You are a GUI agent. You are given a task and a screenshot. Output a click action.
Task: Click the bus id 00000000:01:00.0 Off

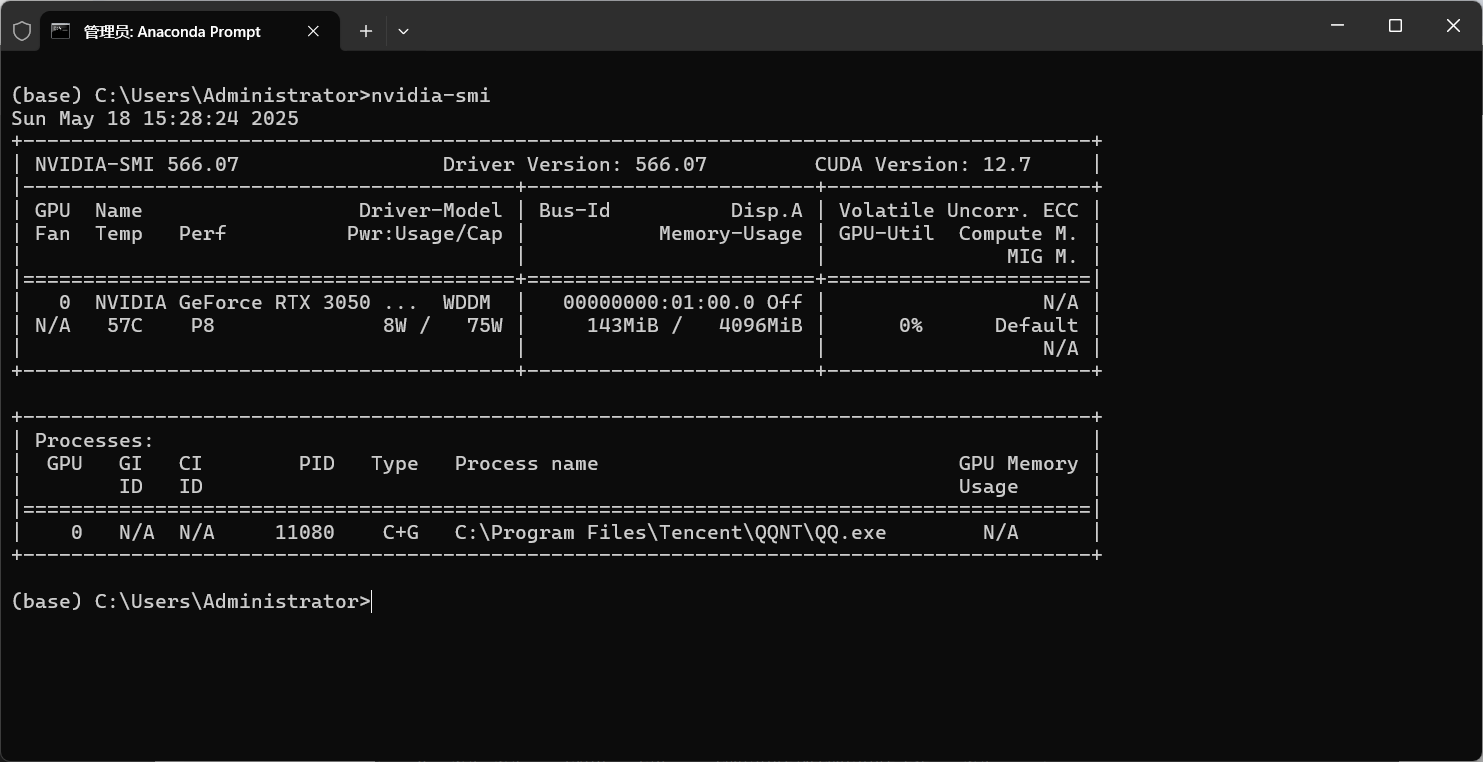coord(683,302)
